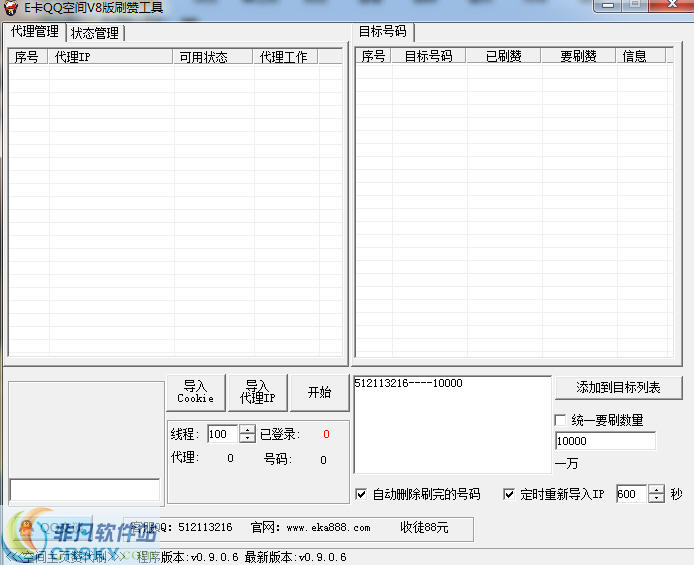The height and width of the screenshot is (565, 694).
Task: Click the 信息 column header
Action: coord(641,56)
